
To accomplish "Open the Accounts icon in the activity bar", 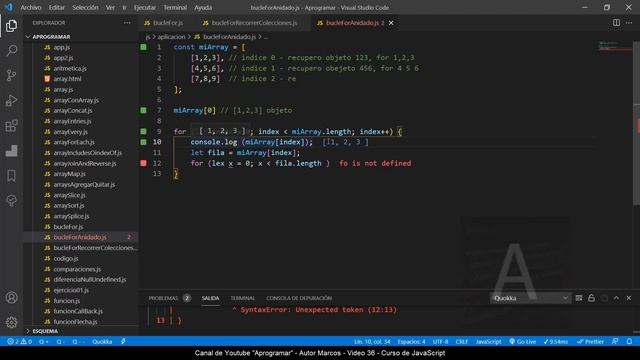I will click(x=11, y=298).
